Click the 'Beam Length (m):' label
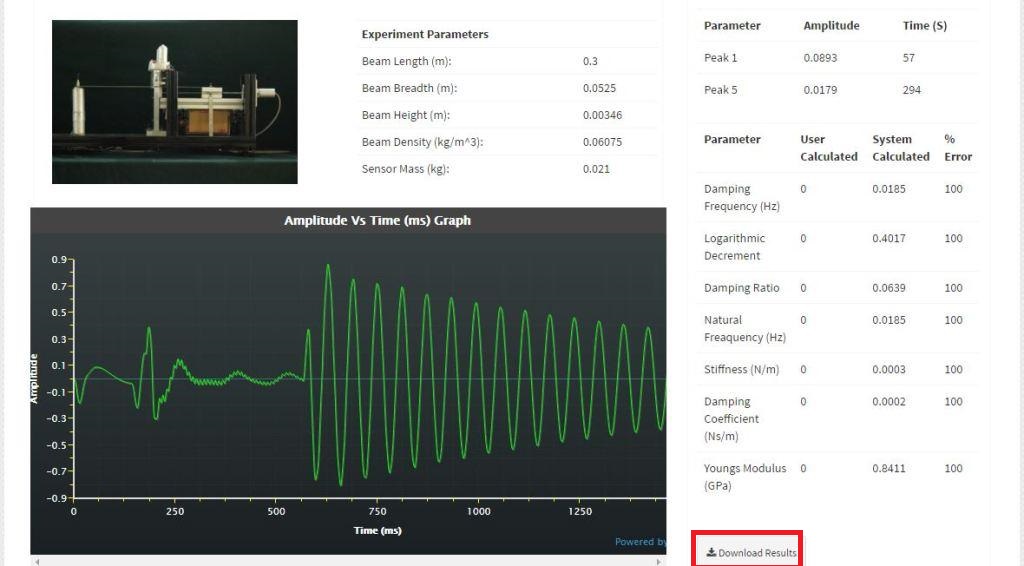The width and height of the screenshot is (1024, 566). tap(406, 61)
